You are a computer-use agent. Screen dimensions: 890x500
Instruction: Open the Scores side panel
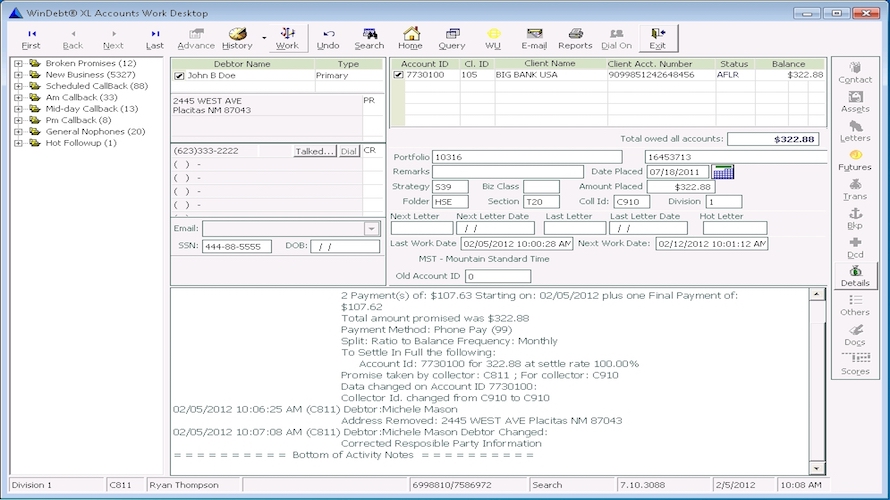coord(855,364)
